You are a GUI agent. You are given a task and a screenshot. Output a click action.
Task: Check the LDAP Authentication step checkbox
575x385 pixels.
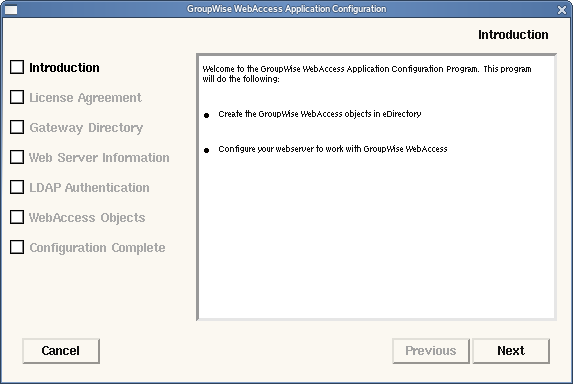(x=17, y=187)
